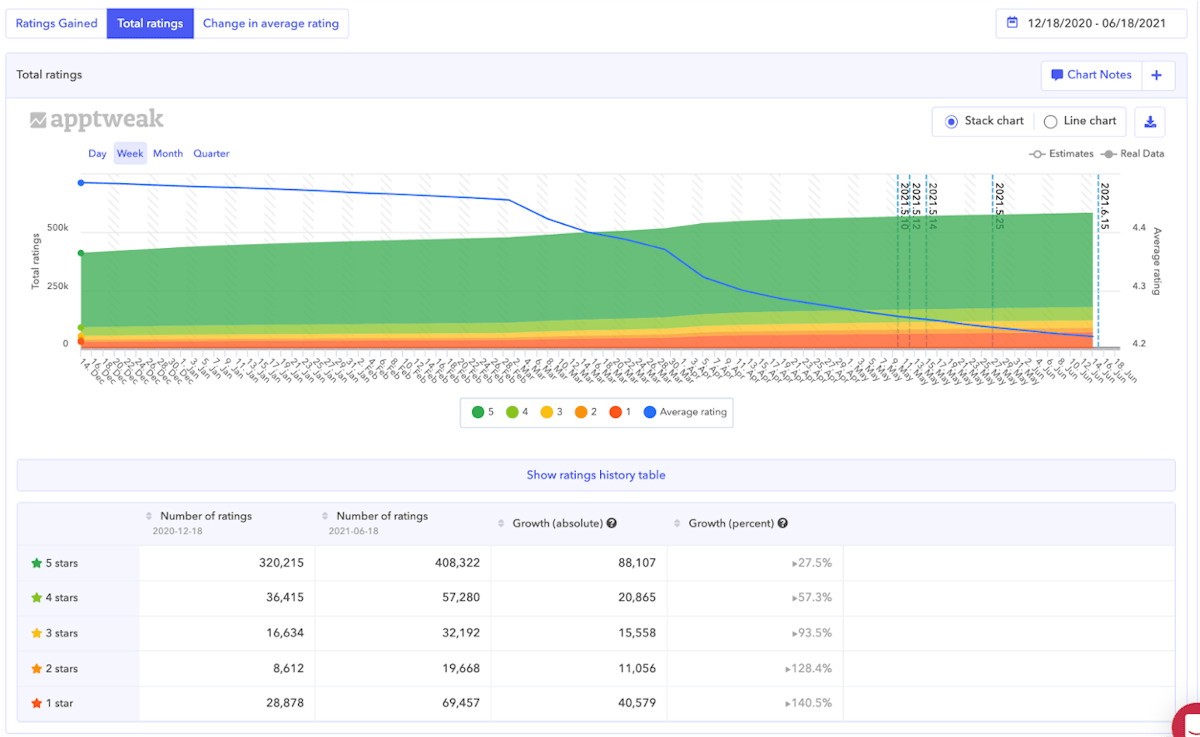
Task: Toggle the green 5 legend color swatch
Action: point(478,411)
